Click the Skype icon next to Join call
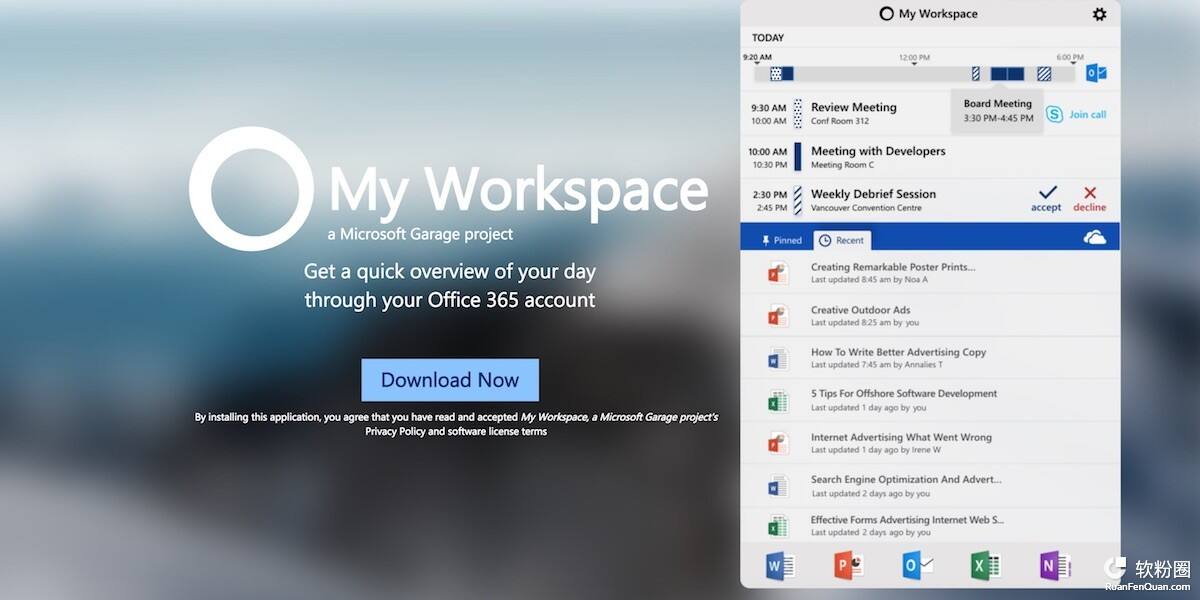The width and height of the screenshot is (1200, 600). [x=1054, y=115]
